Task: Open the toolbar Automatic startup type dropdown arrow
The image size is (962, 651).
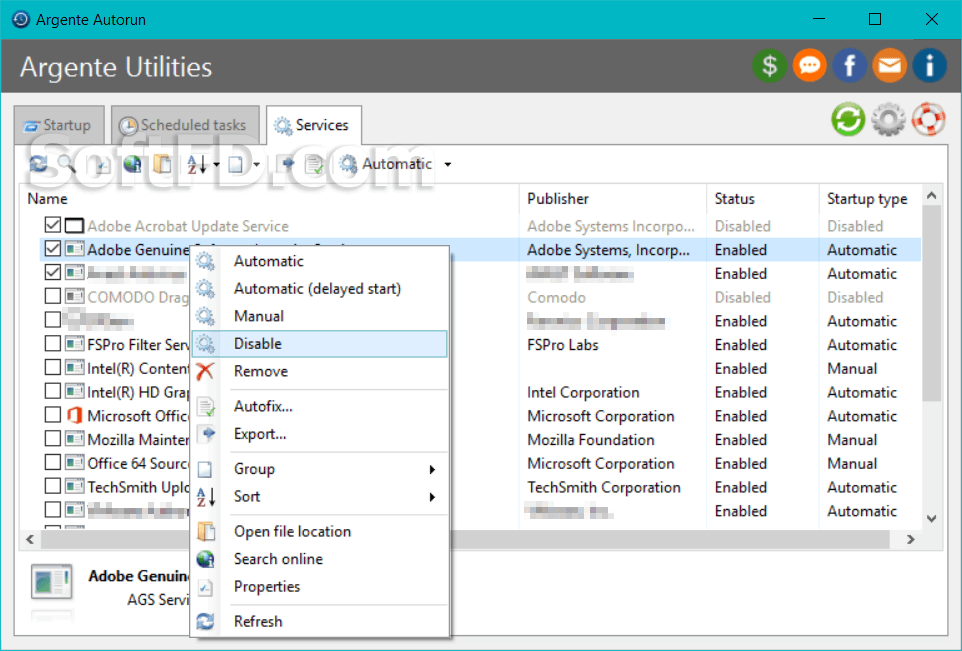Action: (448, 164)
